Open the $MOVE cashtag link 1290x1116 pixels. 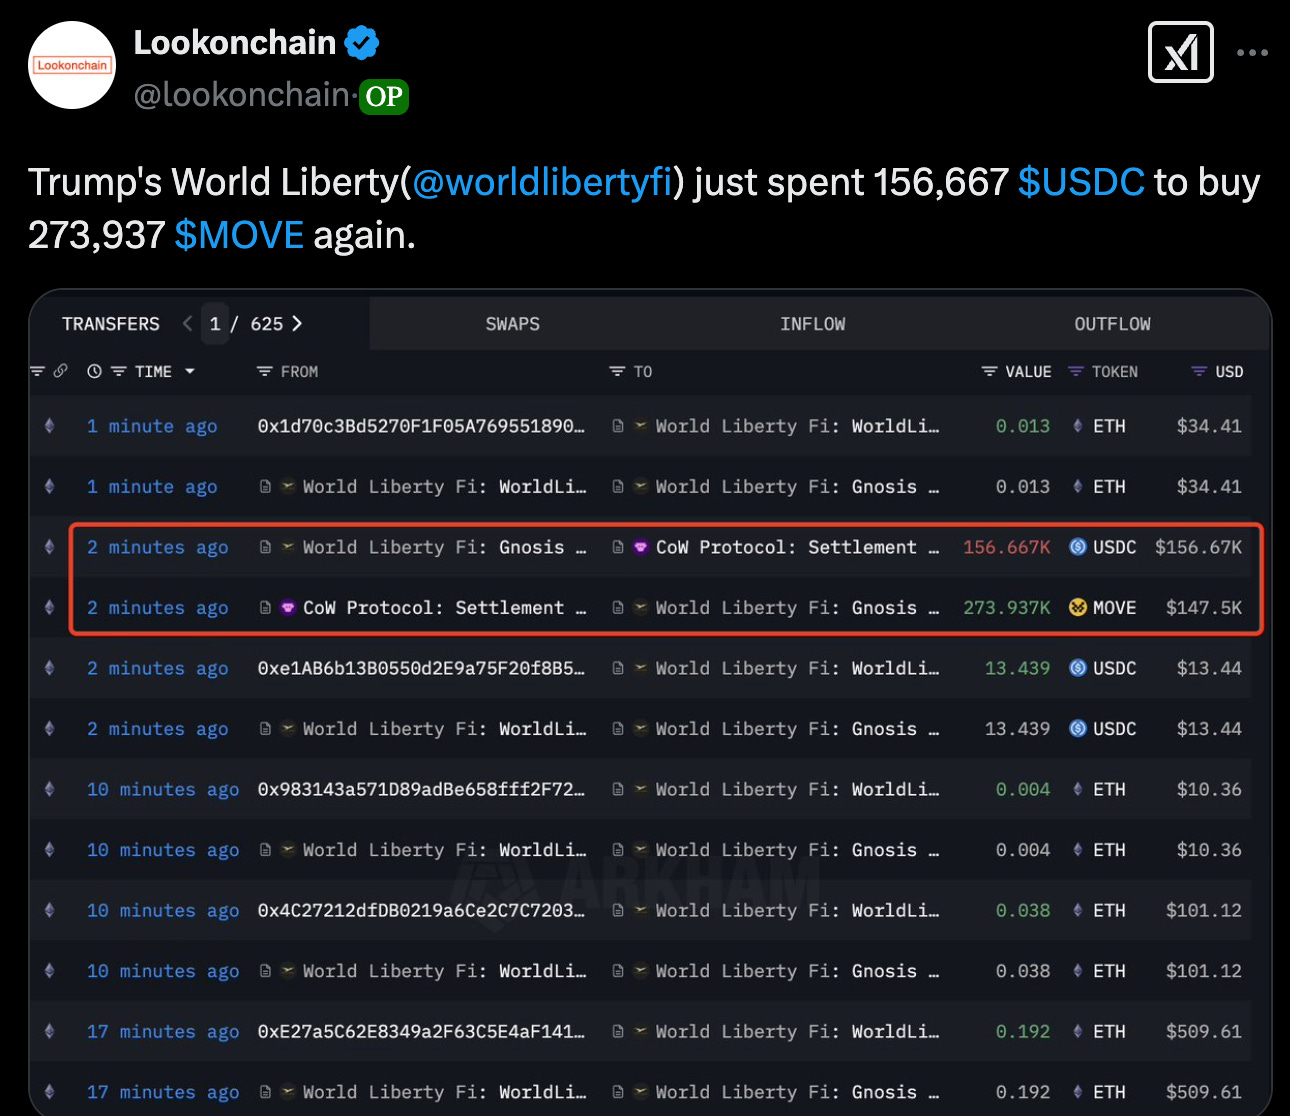[x=239, y=235]
